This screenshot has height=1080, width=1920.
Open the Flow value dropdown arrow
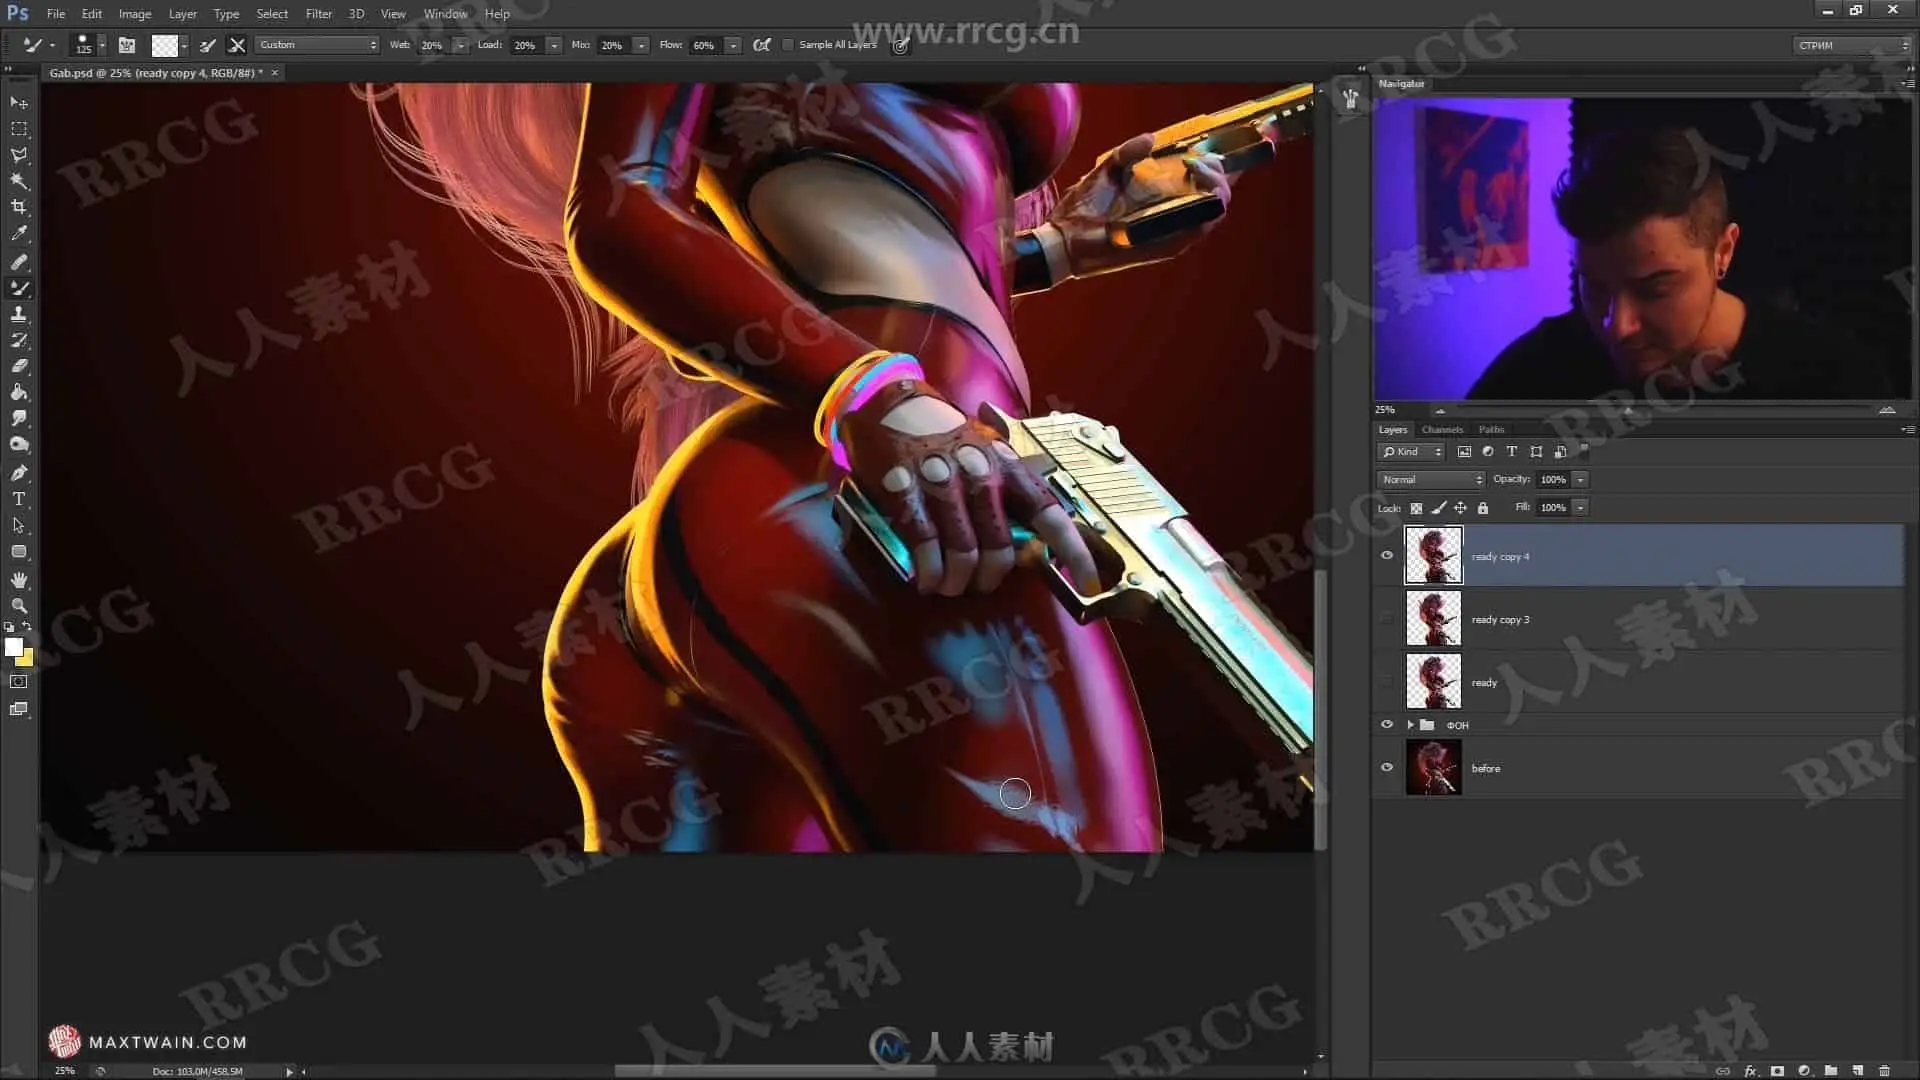(733, 45)
